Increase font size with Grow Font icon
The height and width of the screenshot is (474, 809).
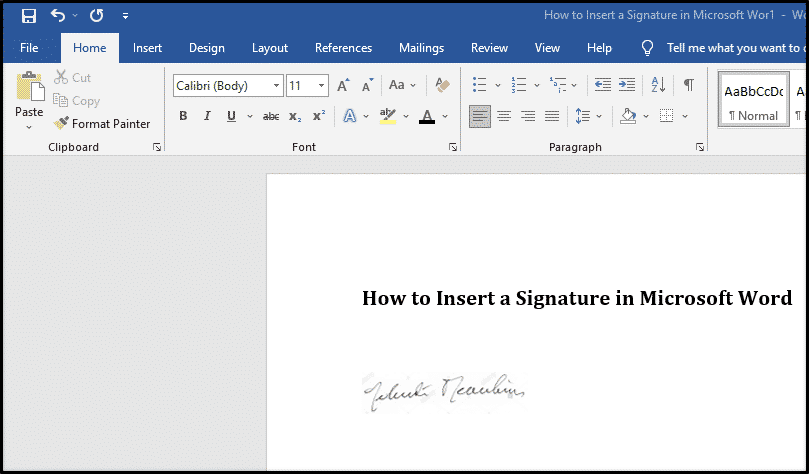coord(343,86)
